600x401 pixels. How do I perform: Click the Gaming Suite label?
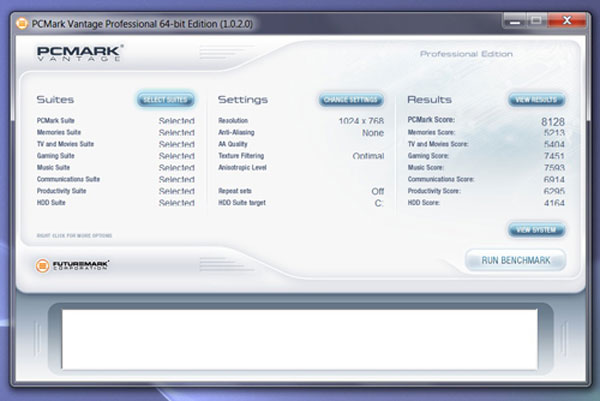click(x=55, y=156)
